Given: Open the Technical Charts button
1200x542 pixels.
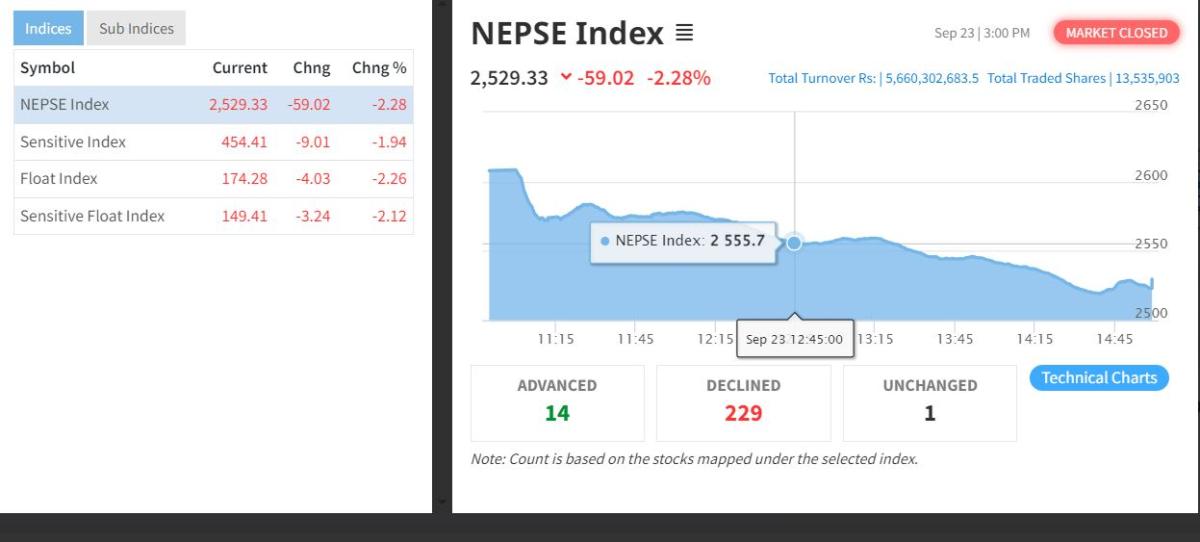Looking at the screenshot, I should click(x=1098, y=378).
